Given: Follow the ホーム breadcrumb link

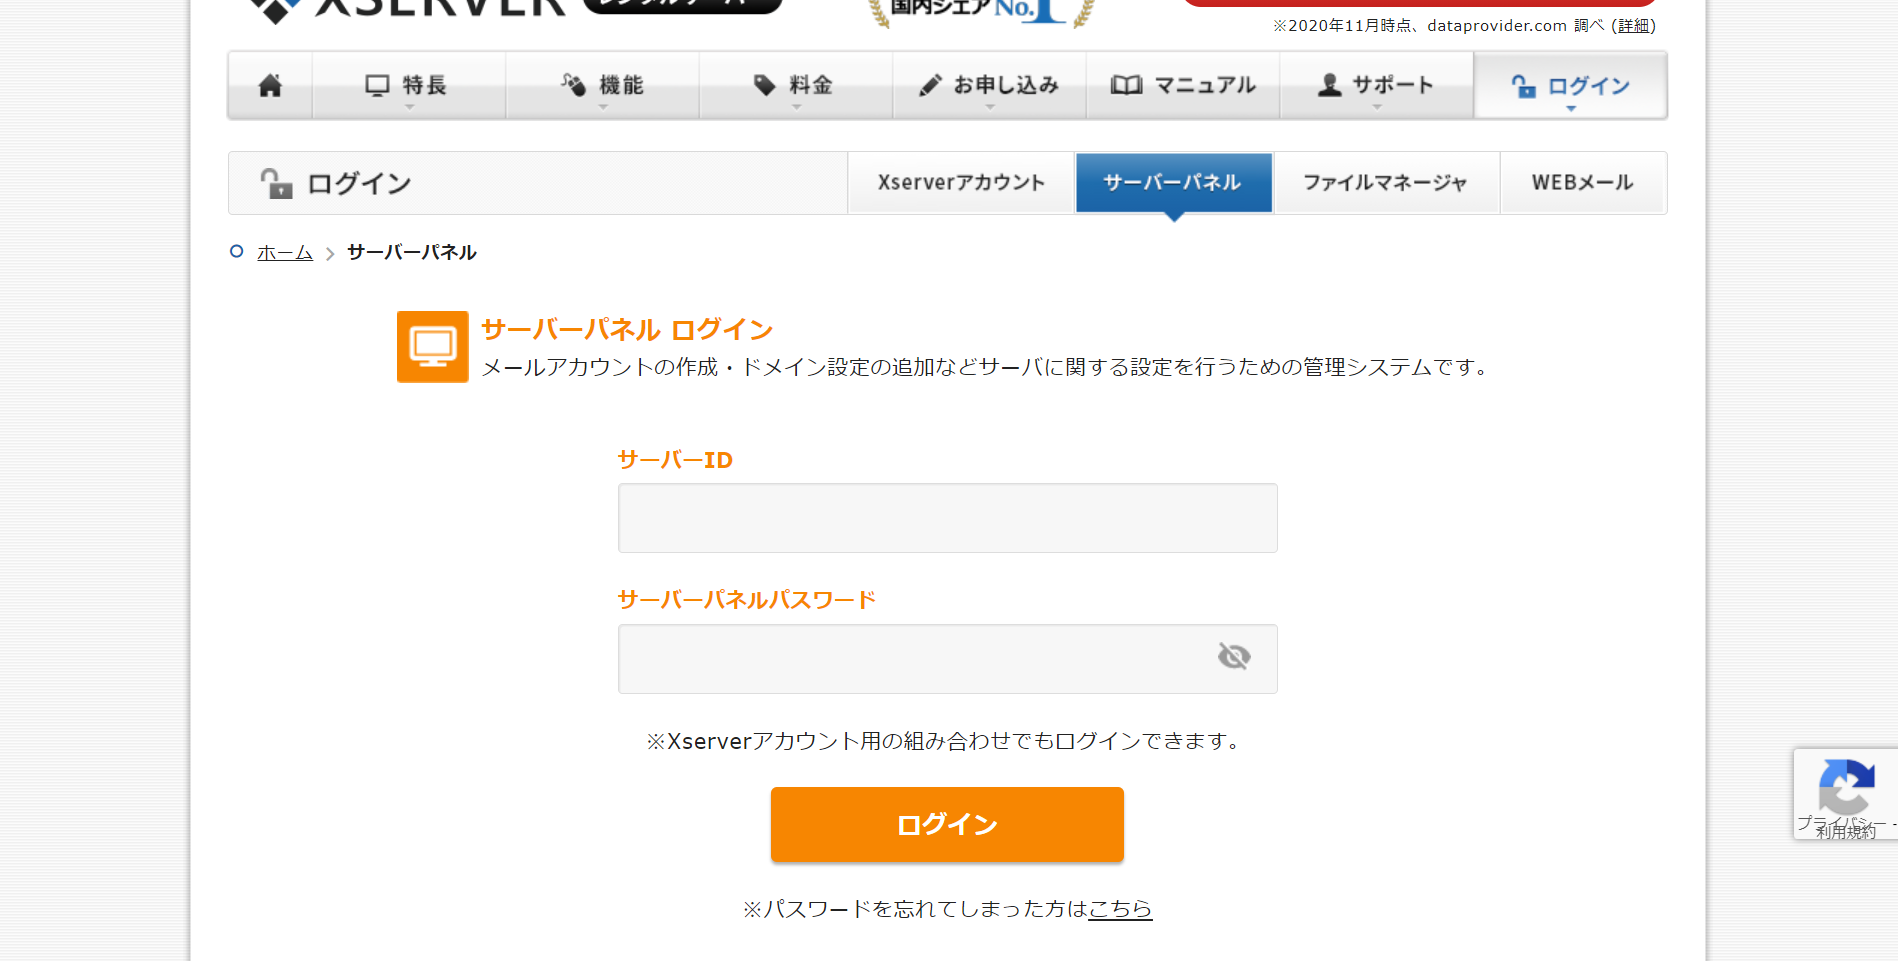Looking at the screenshot, I should 285,253.
